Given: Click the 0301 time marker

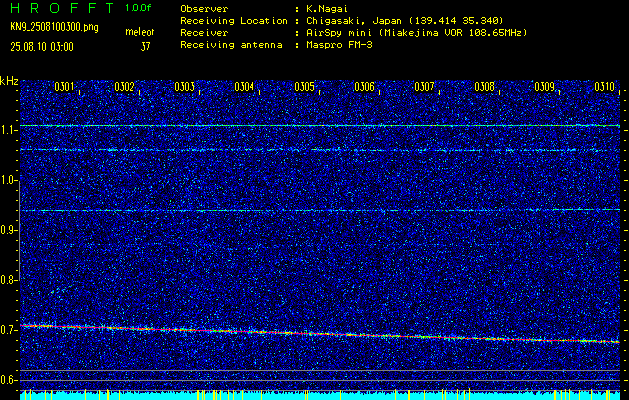Looking at the screenshot, I should pyautogui.click(x=64, y=87).
